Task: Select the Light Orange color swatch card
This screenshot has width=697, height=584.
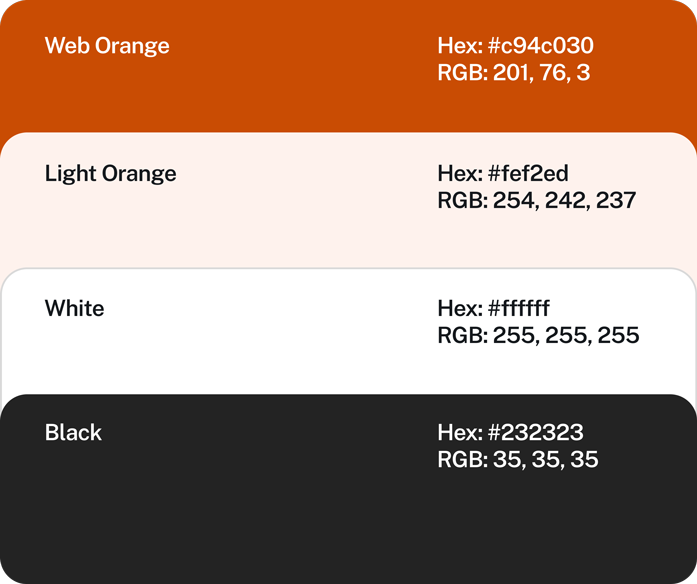Action: coord(250,225)
